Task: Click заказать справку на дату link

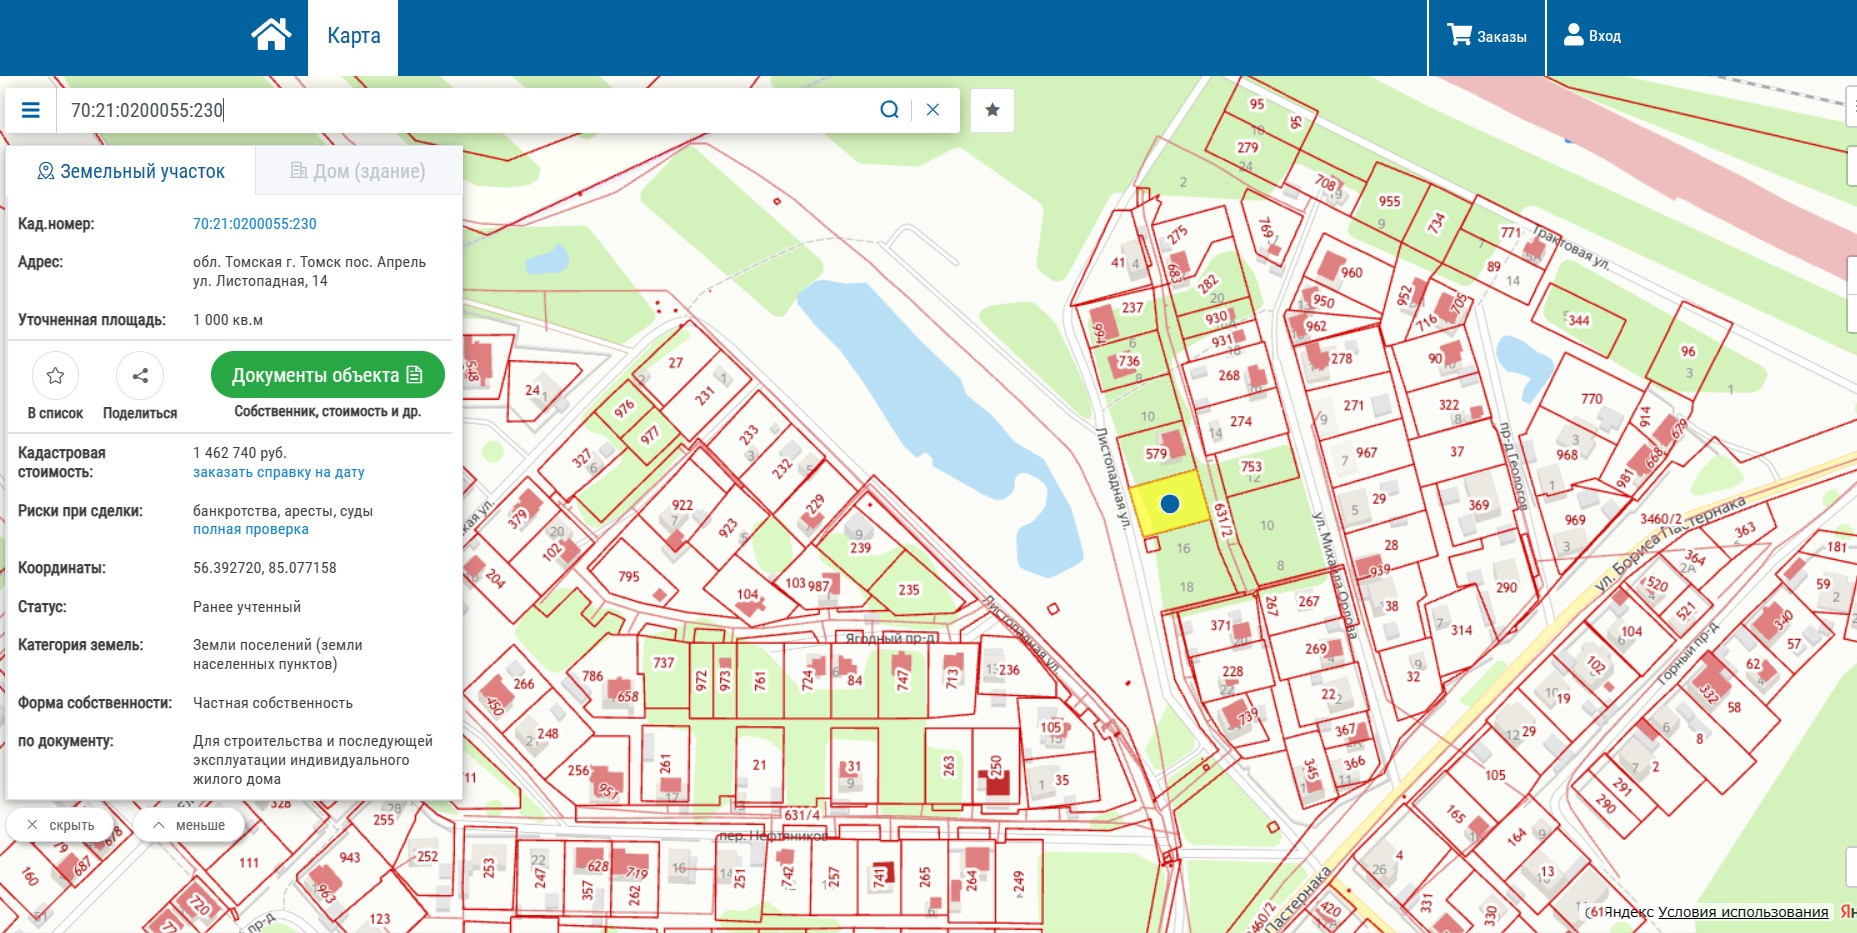Action: click(278, 472)
